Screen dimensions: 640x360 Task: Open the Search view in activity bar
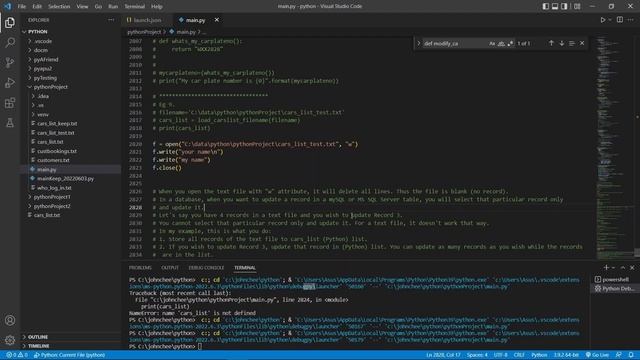pos(10,42)
